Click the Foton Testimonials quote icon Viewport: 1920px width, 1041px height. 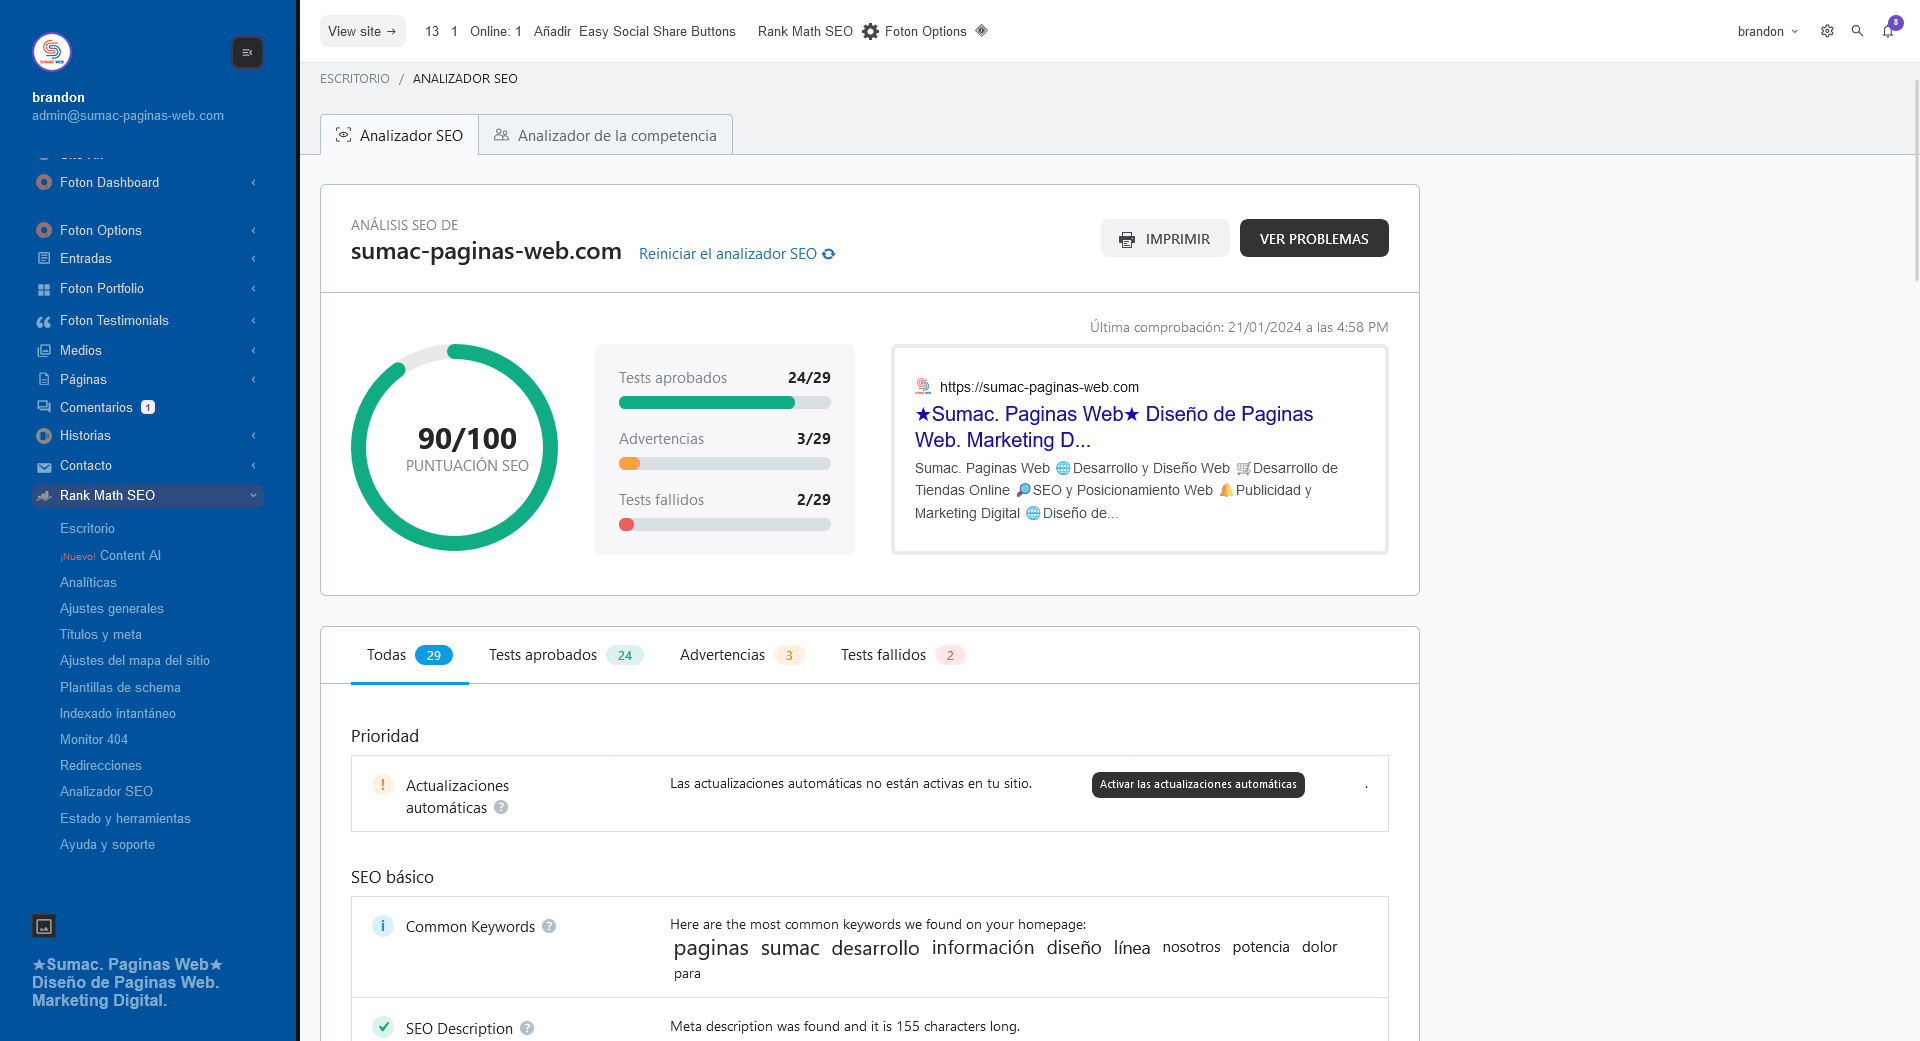pyautogui.click(x=44, y=321)
